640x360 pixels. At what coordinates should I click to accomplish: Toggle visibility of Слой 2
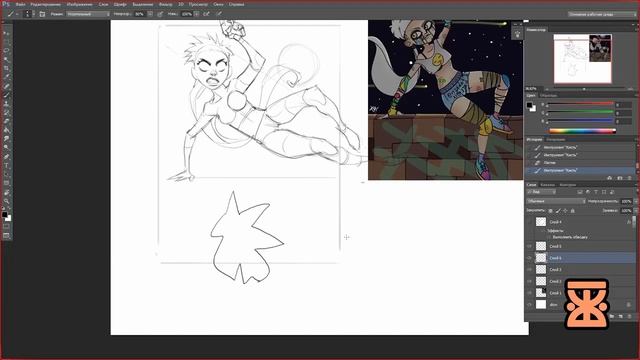point(529,281)
